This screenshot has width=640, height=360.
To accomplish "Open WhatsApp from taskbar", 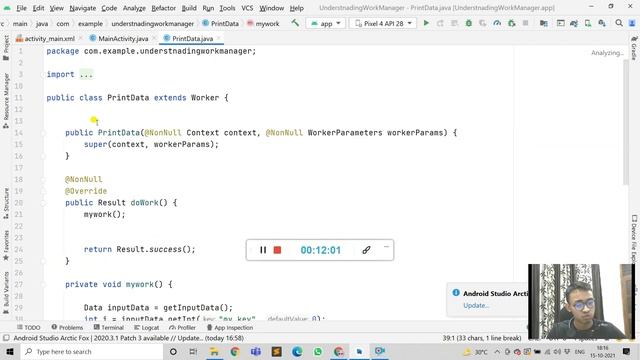I will coord(318,351).
